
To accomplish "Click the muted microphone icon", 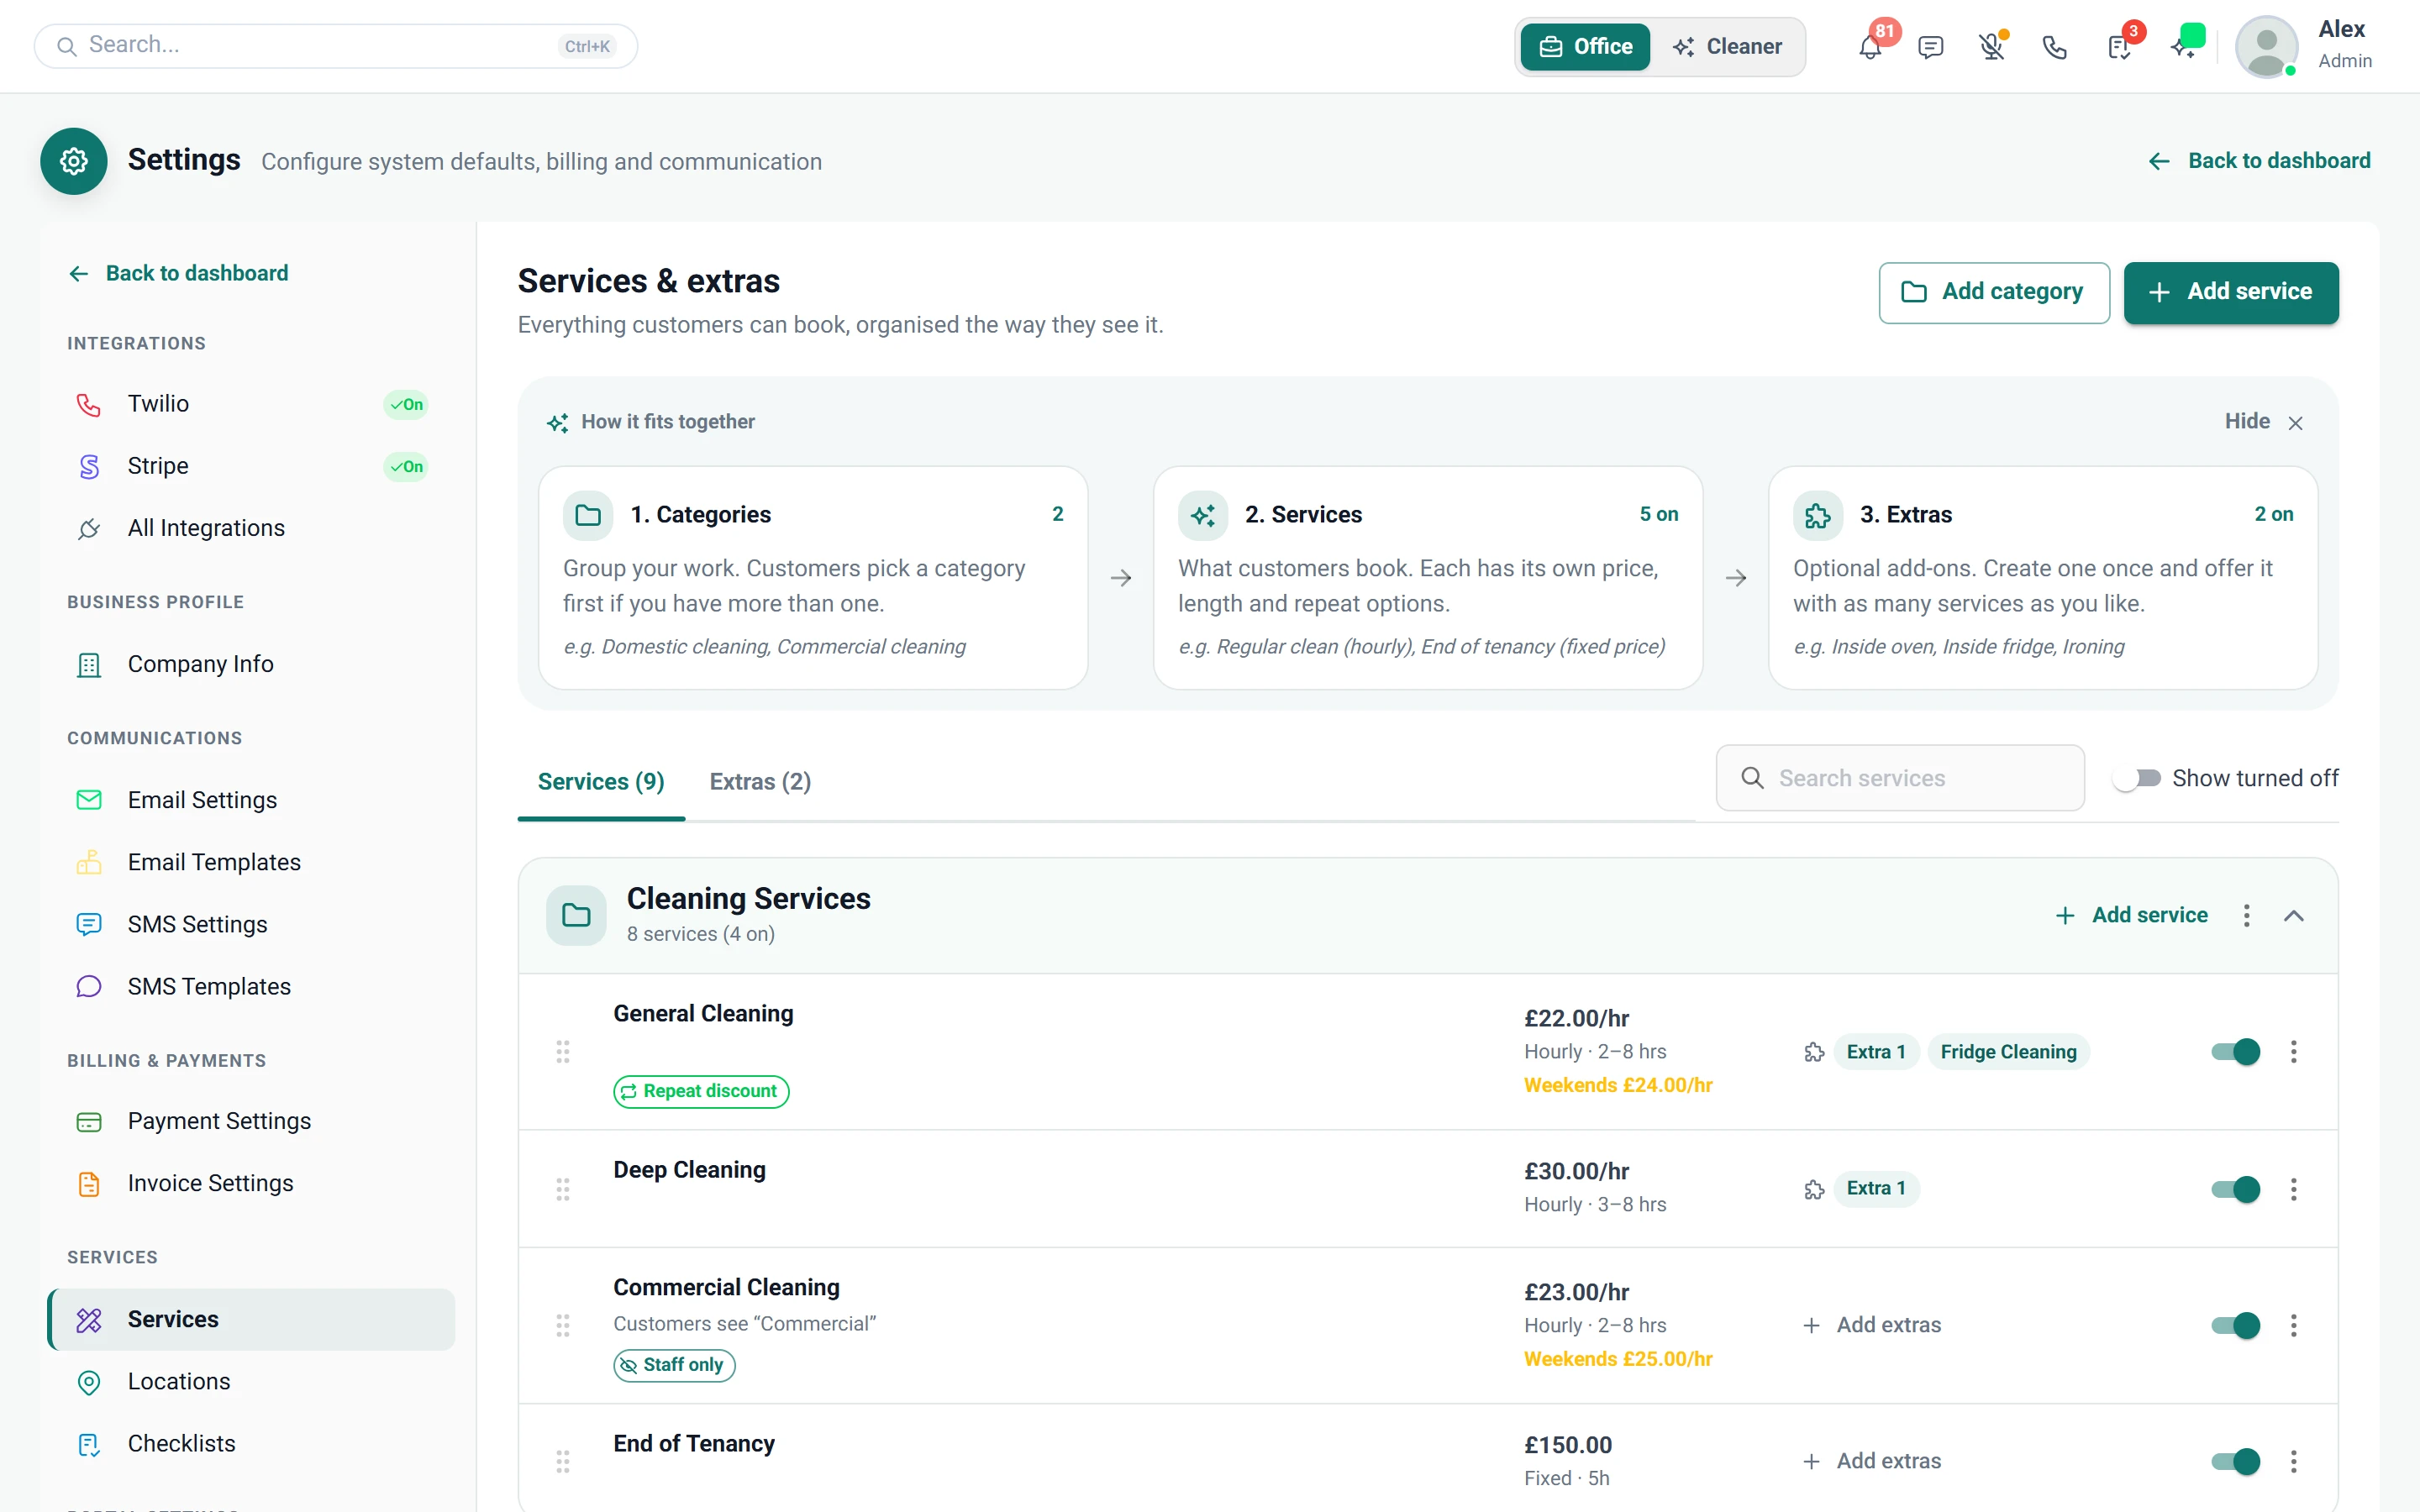I will coord(1992,47).
